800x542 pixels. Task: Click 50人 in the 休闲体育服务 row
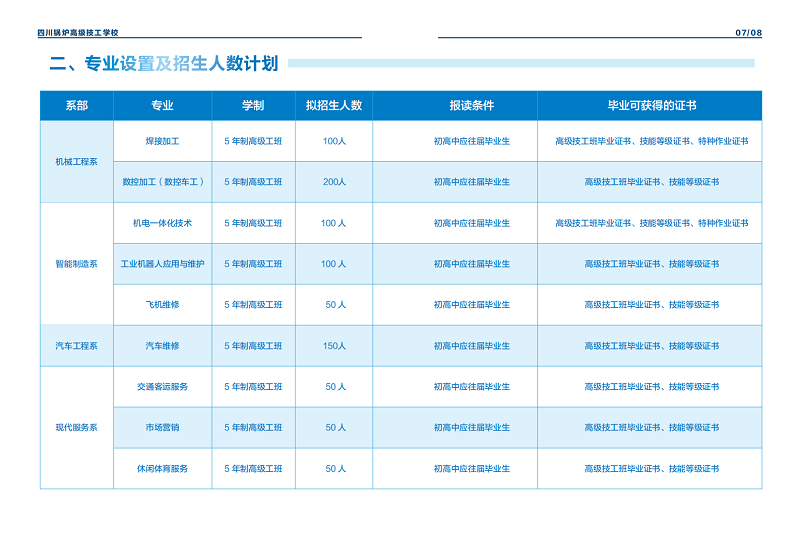point(336,469)
